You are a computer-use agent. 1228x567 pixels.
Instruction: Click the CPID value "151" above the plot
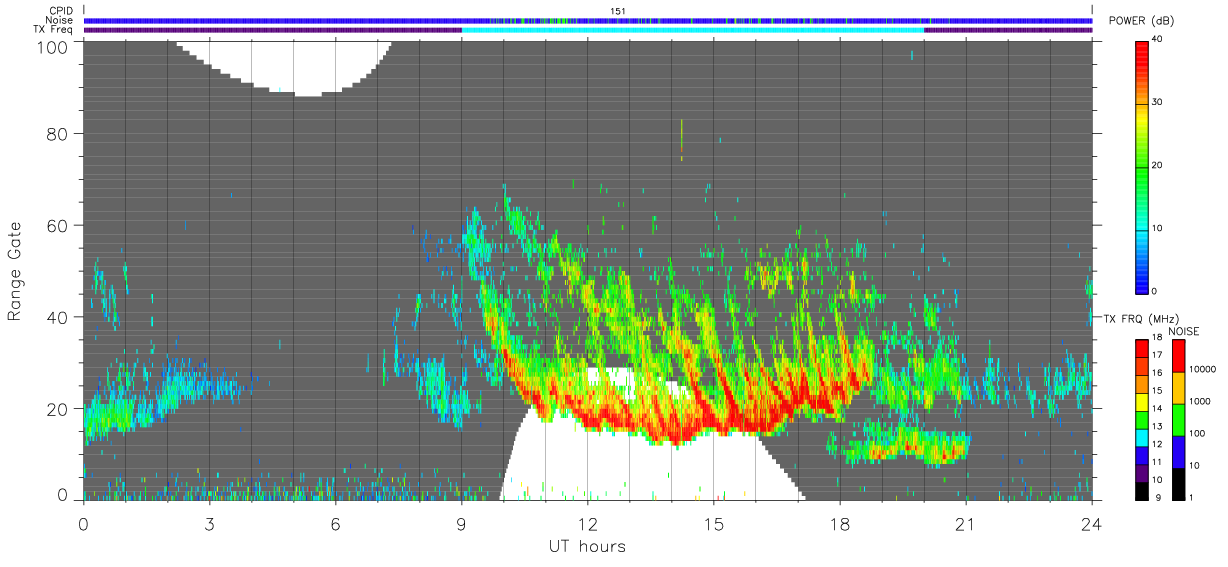click(617, 11)
